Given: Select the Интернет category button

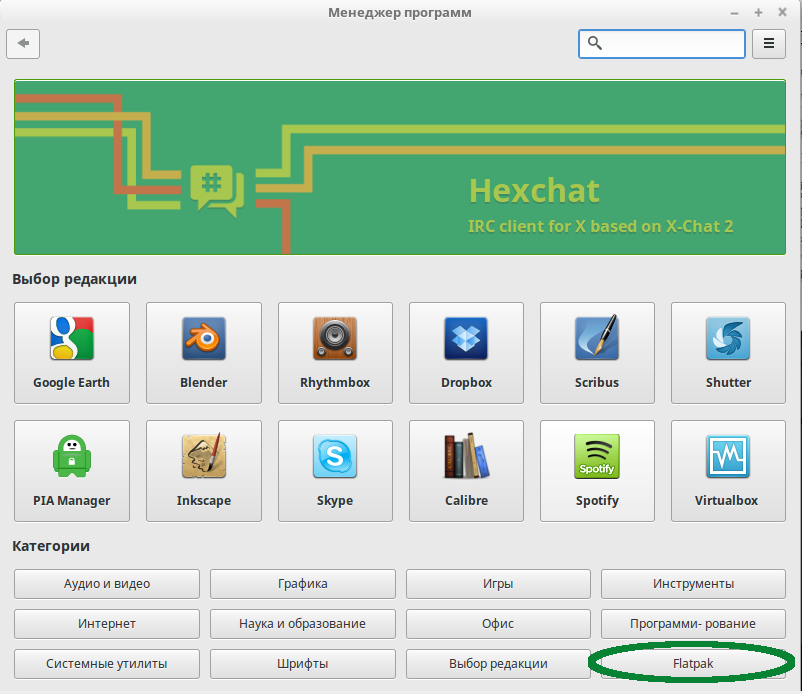Looking at the screenshot, I should click(107, 623).
